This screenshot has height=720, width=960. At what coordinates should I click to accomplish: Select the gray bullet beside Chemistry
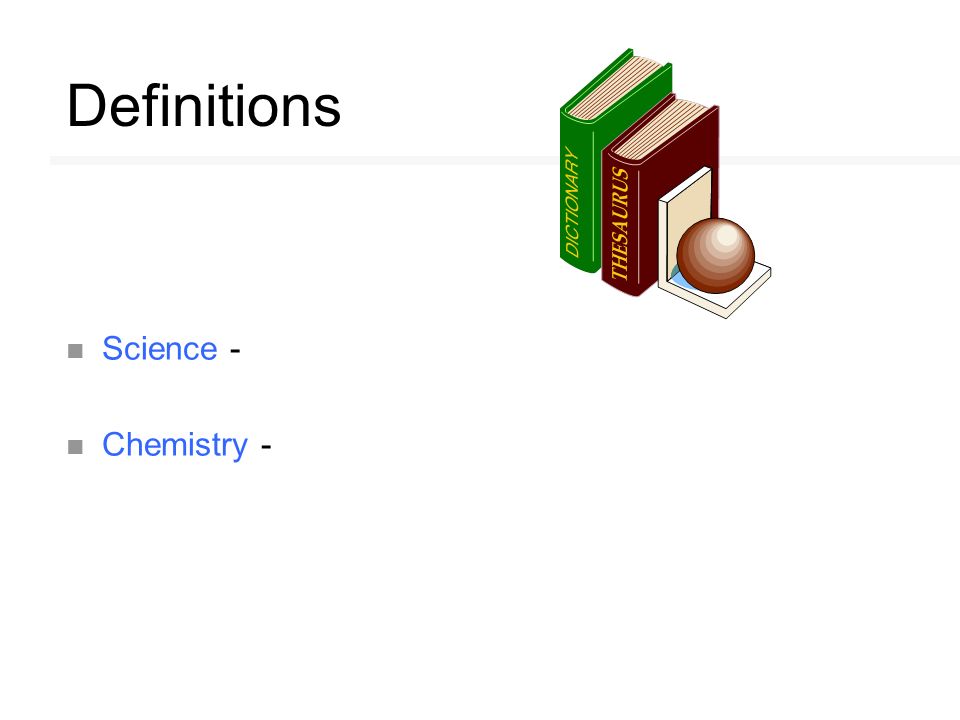[x=75, y=447]
